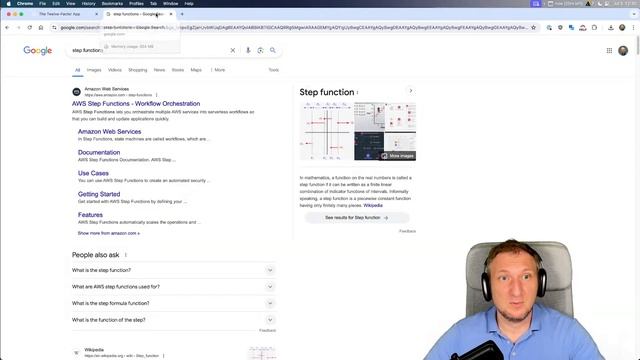Click inside the Google search input field
The width and height of the screenshot is (640, 360).
(x=149, y=50)
